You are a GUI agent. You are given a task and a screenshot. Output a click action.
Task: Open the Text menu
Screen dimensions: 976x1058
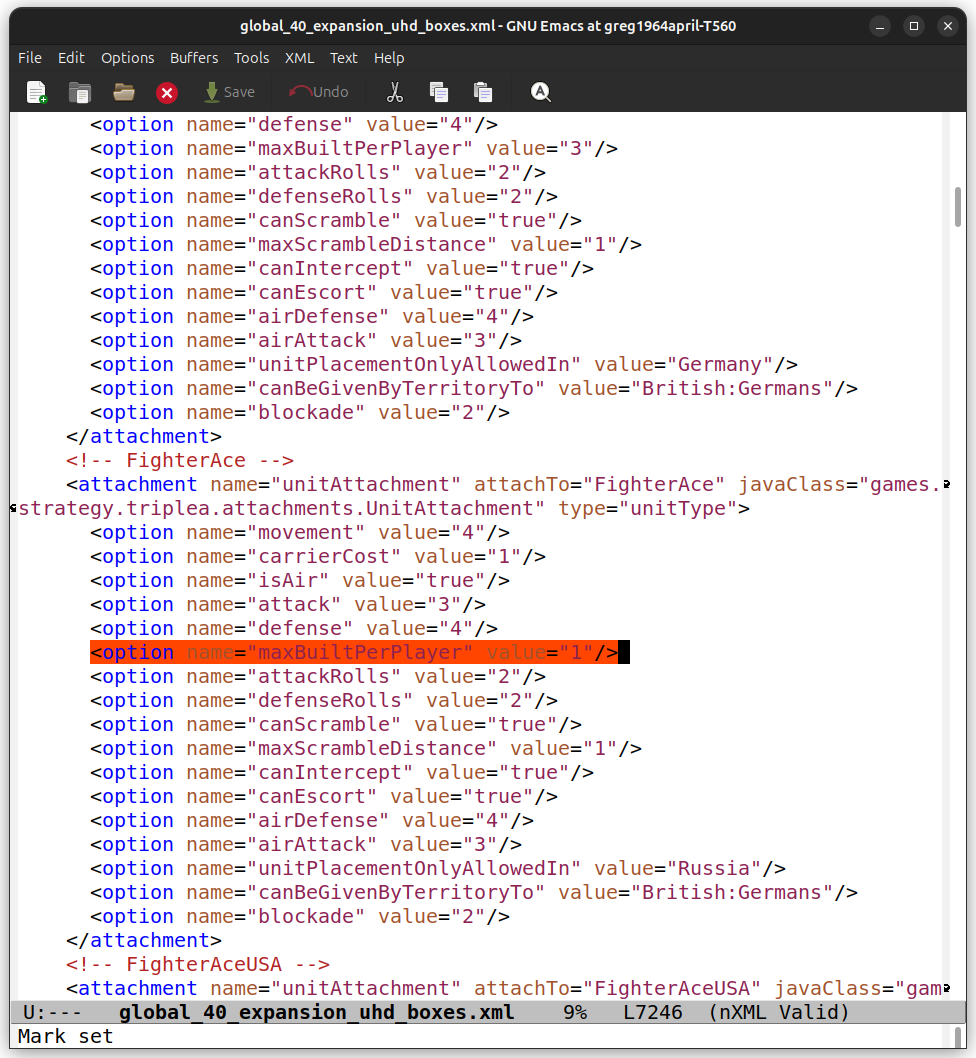344,58
